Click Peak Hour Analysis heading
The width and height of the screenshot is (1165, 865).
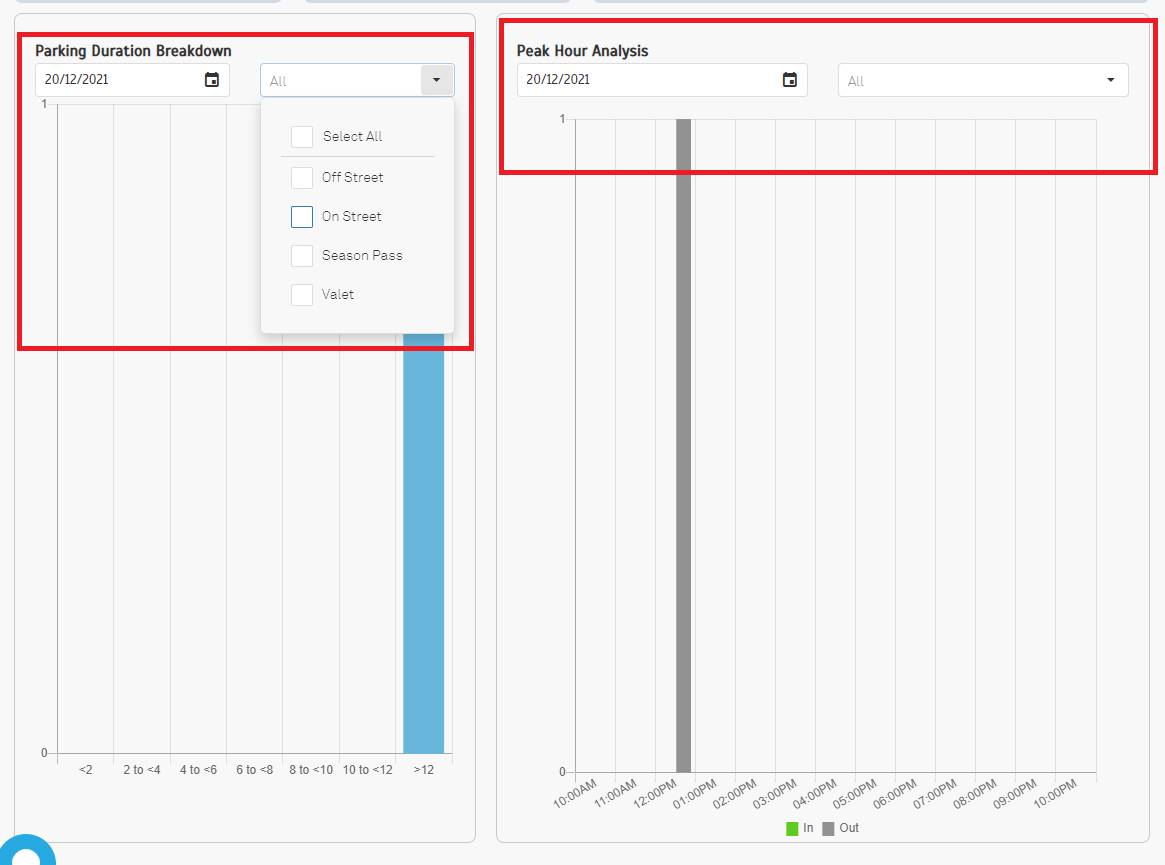tap(582, 51)
